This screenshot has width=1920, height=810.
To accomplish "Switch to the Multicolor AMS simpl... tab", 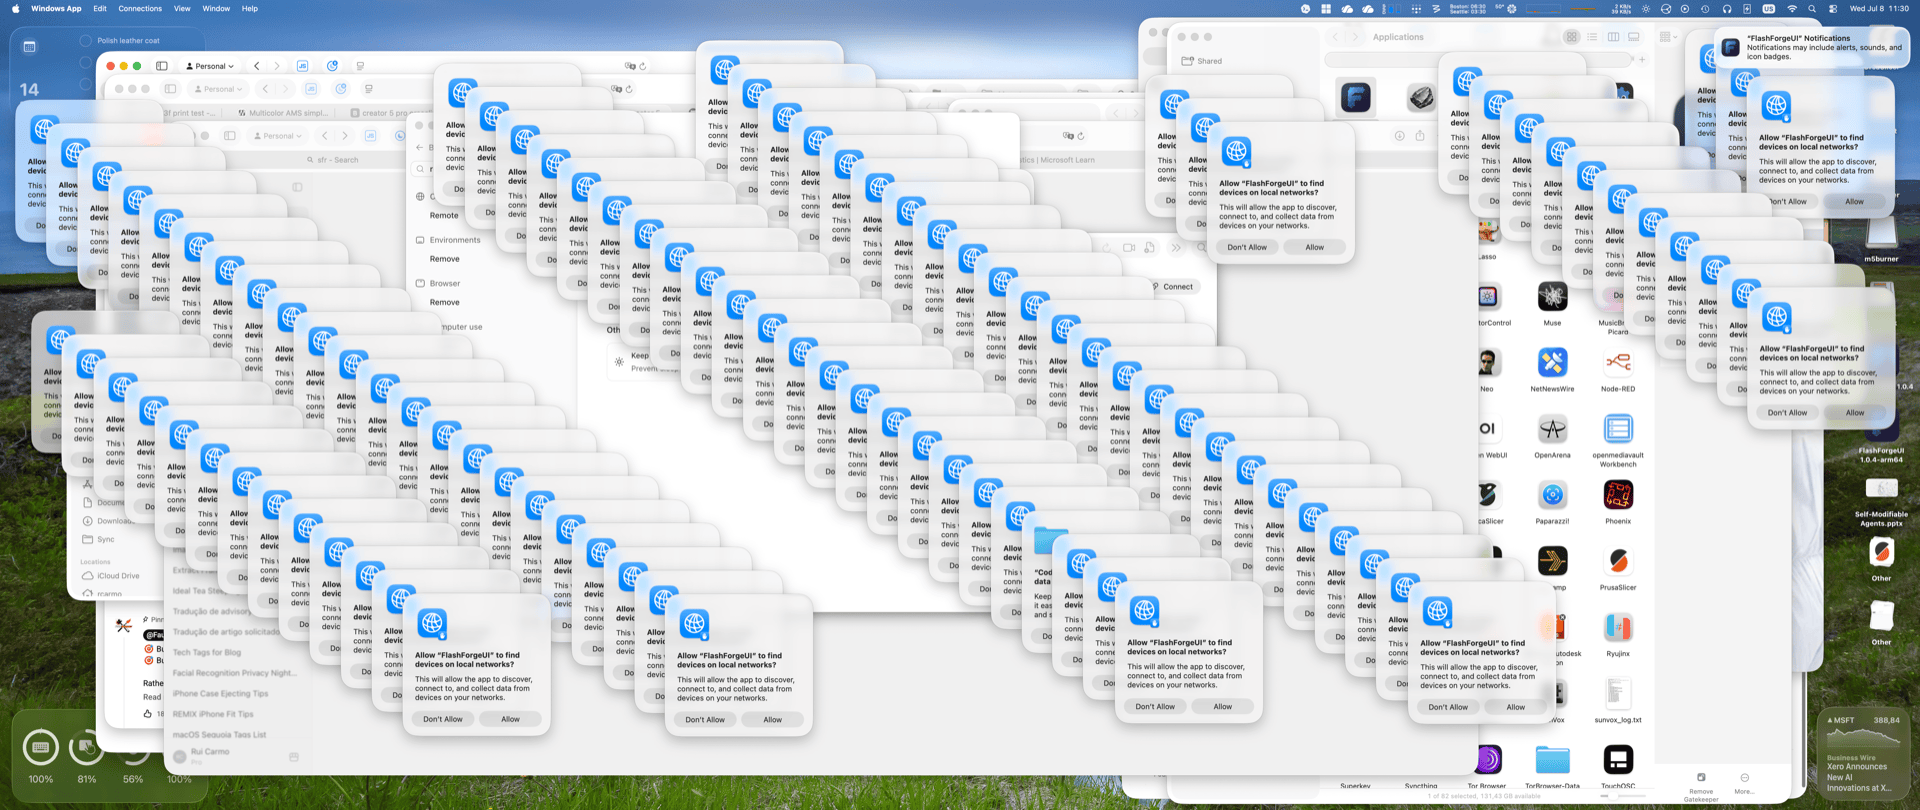I will tap(283, 113).
